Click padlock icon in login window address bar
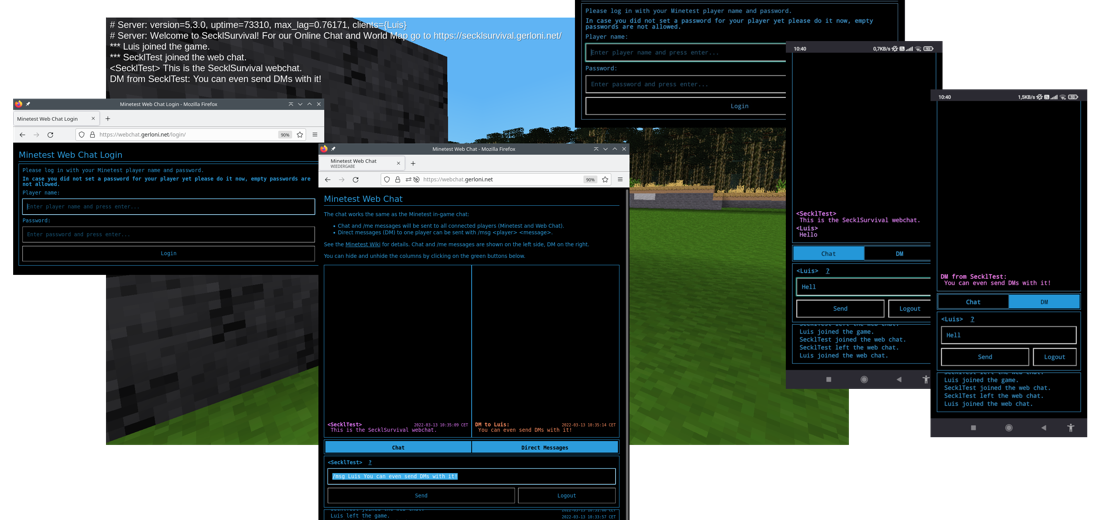The image size is (1100, 520). point(91,135)
